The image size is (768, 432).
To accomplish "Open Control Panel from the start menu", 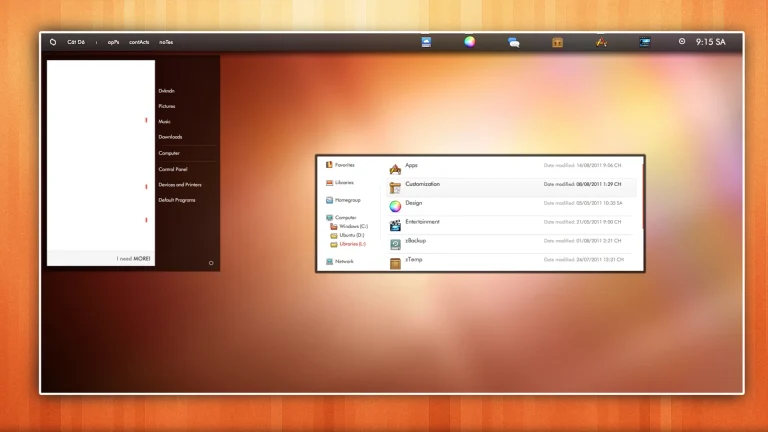I will pos(173,169).
